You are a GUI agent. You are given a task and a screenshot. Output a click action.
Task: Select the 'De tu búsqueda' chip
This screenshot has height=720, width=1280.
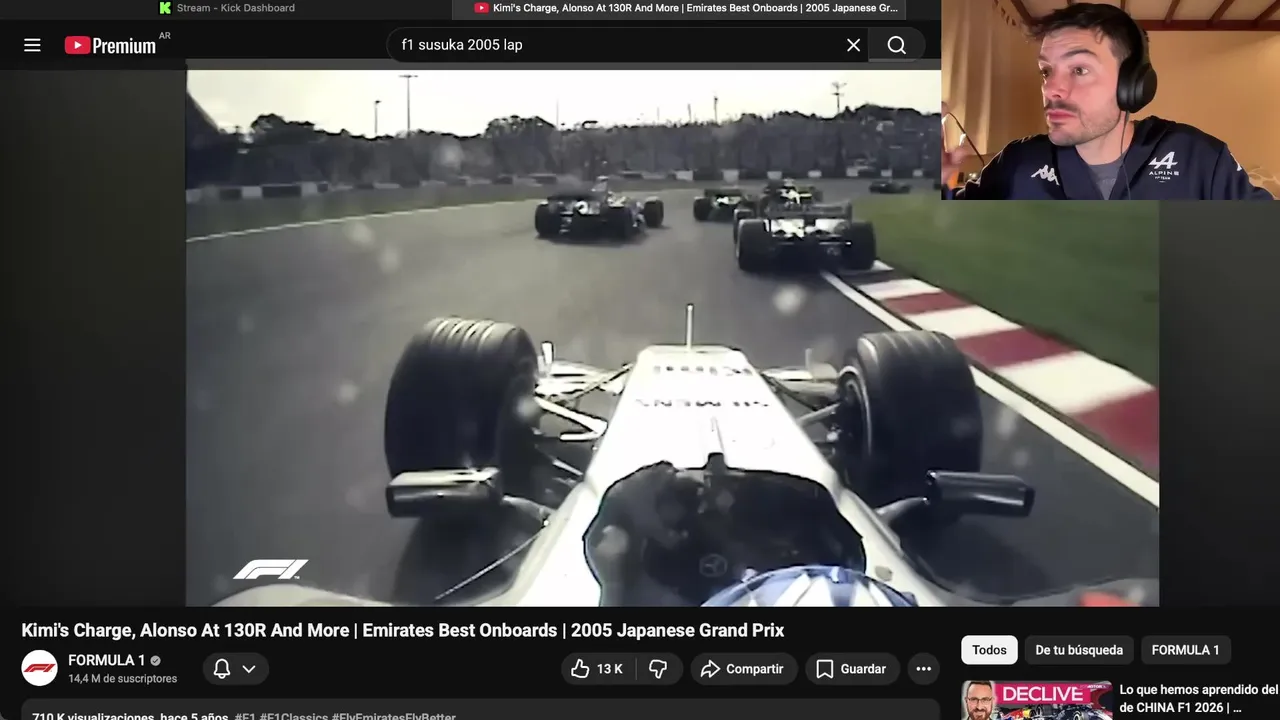point(1079,650)
